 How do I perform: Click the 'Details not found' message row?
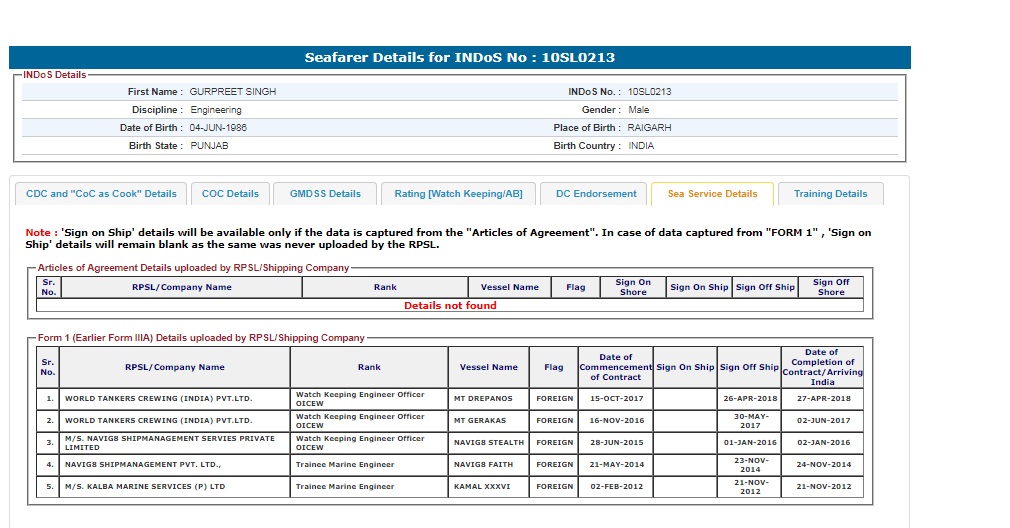pos(449,306)
